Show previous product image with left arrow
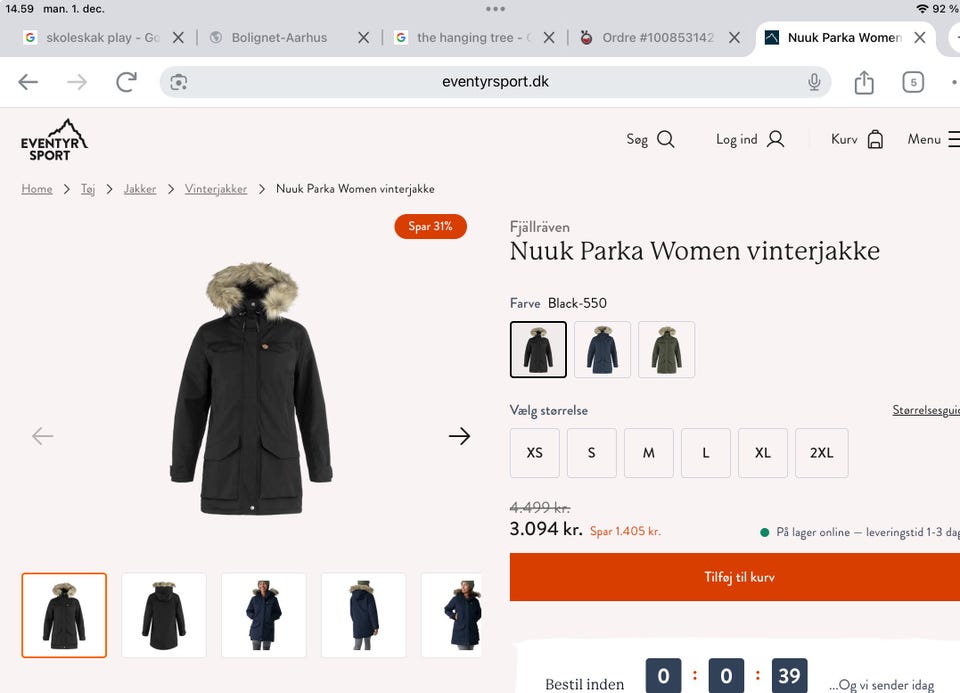960x693 pixels. pyautogui.click(x=42, y=436)
